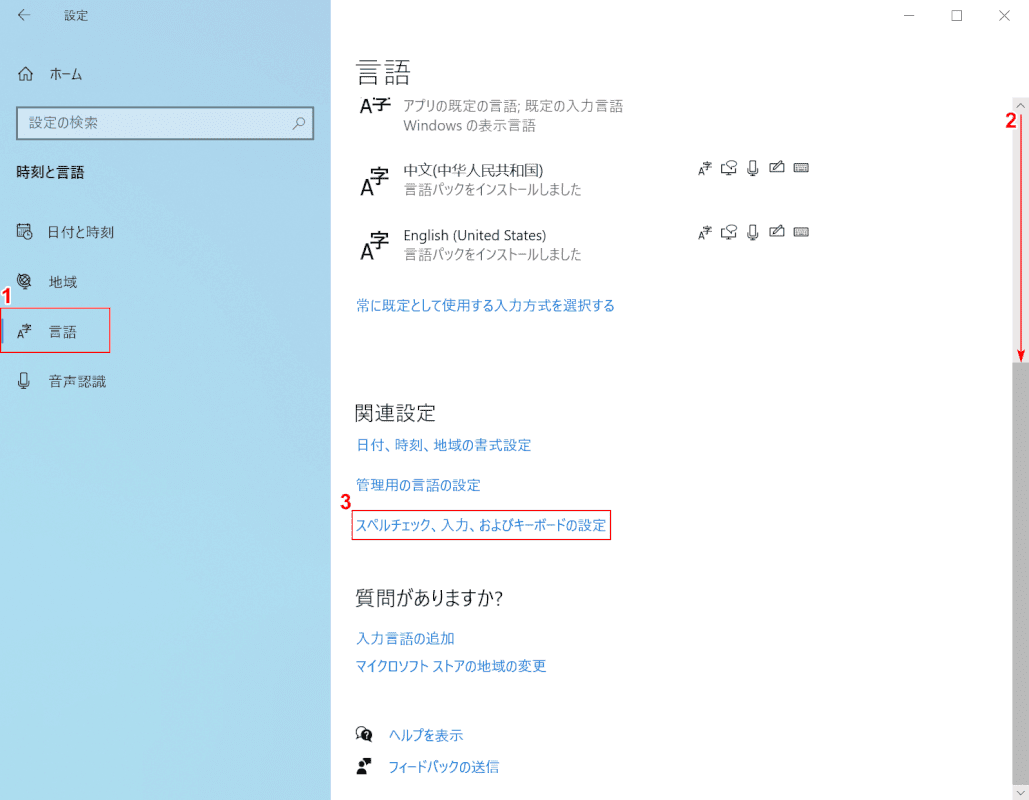
Task: Open the ホーム home page
Action: (x=66, y=74)
